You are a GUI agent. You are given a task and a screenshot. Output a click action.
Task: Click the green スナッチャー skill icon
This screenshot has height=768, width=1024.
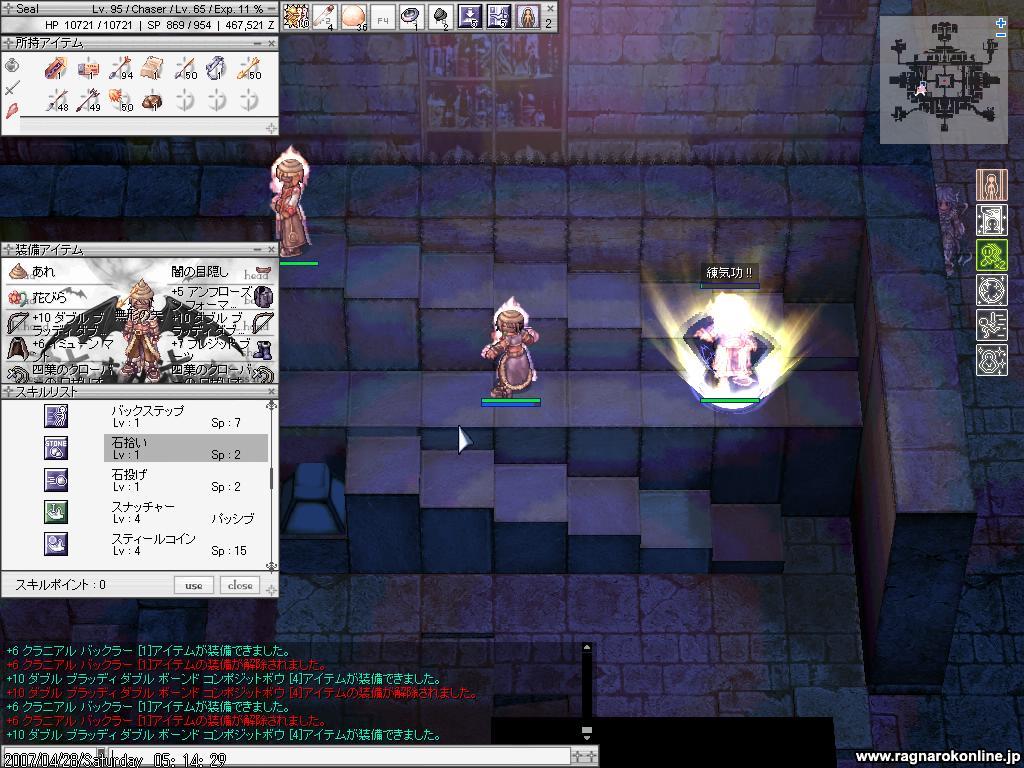pyautogui.click(x=56, y=512)
